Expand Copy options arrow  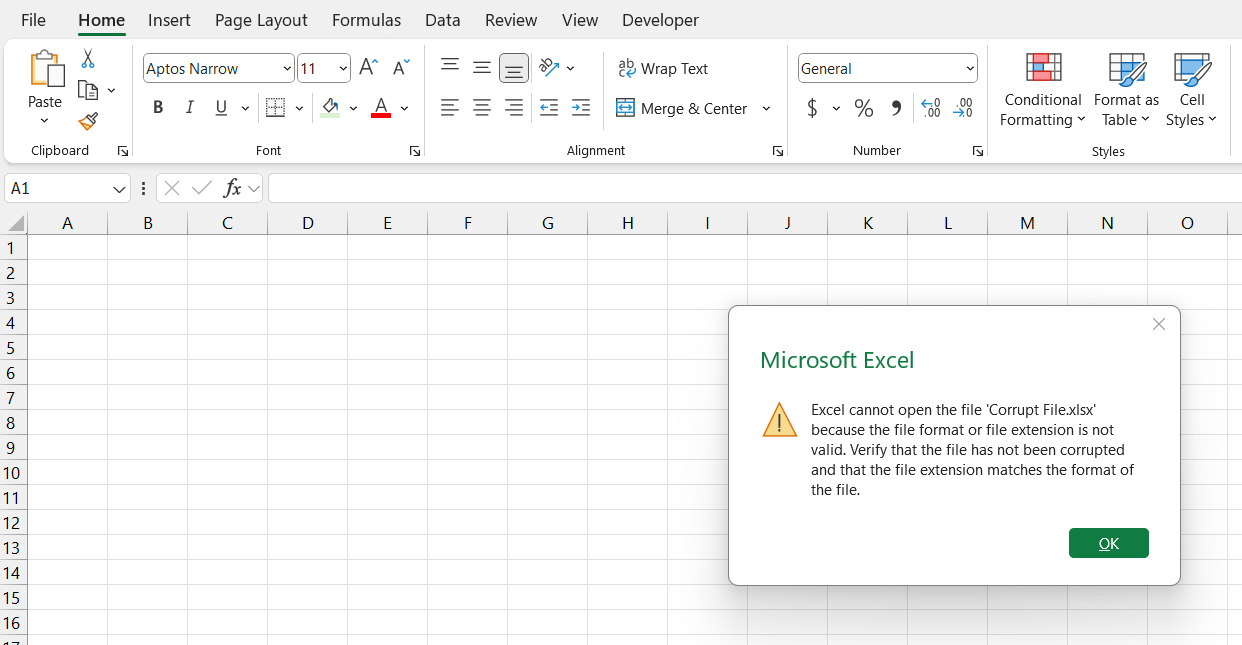click(111, 90)
